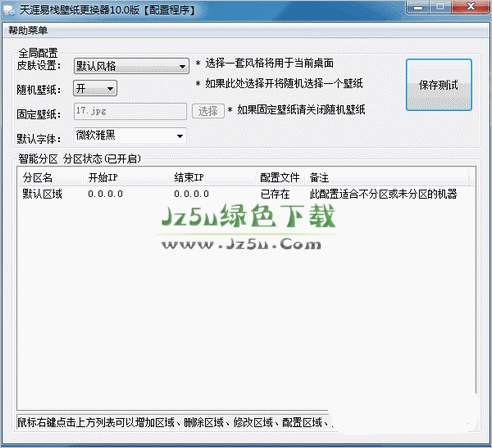This screenshot has width=492, height=448.
Task: Click the 默认字体 label
Action: pos(39,139)
